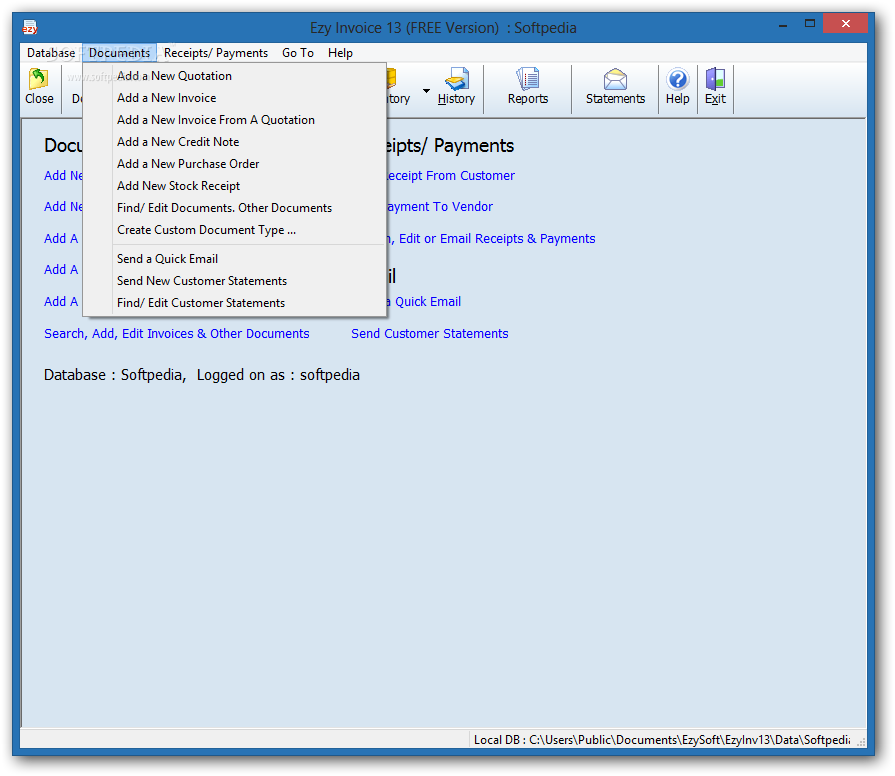This screenshot has width=895, height=776.
Task: Minimize the Ezy Invoice window
Action: [783, 24]
